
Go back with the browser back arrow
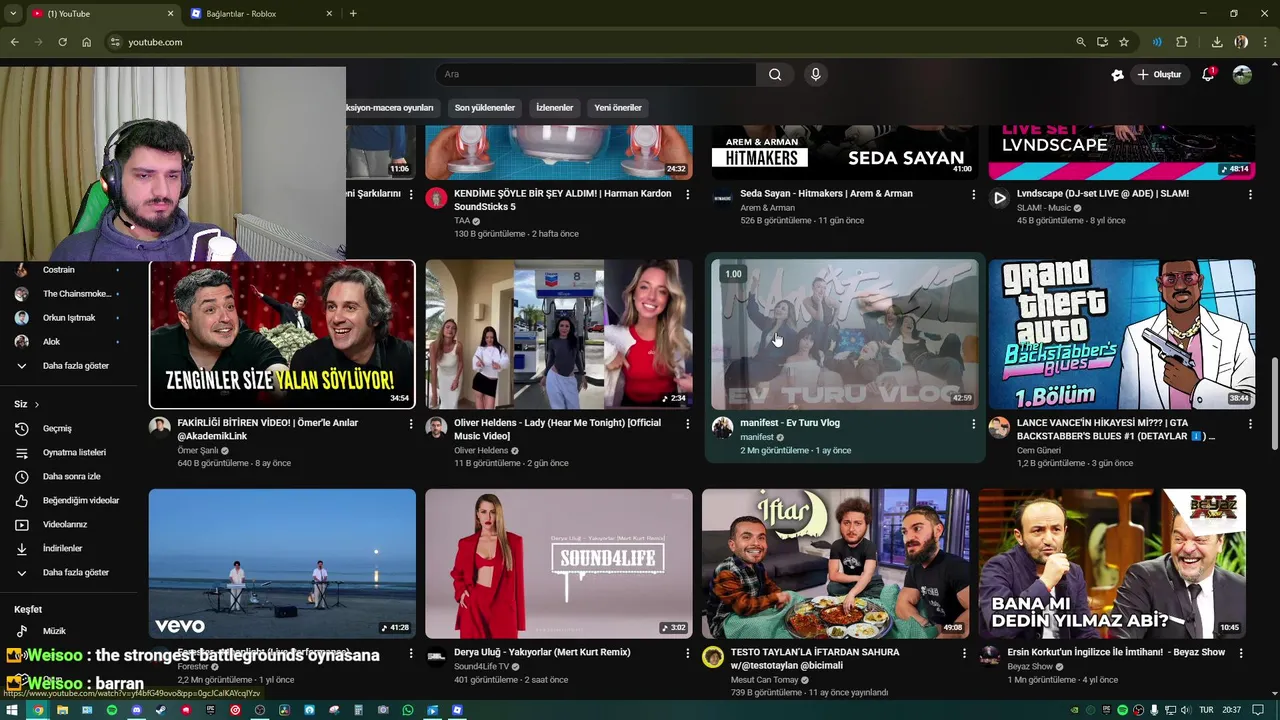(x=14, y=42)
